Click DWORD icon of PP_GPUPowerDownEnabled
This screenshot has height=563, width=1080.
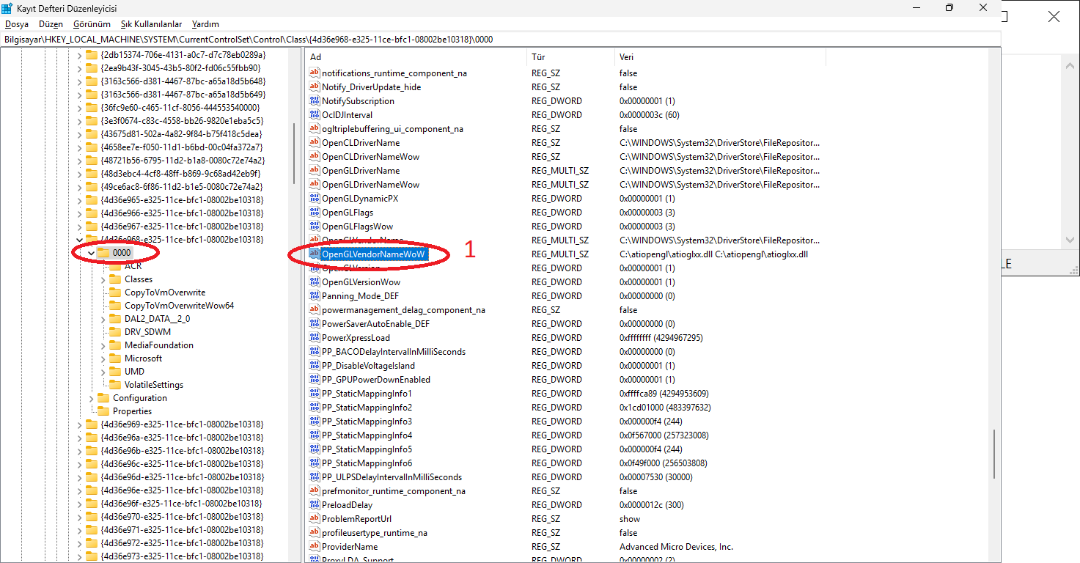click(x=315, y=380)
